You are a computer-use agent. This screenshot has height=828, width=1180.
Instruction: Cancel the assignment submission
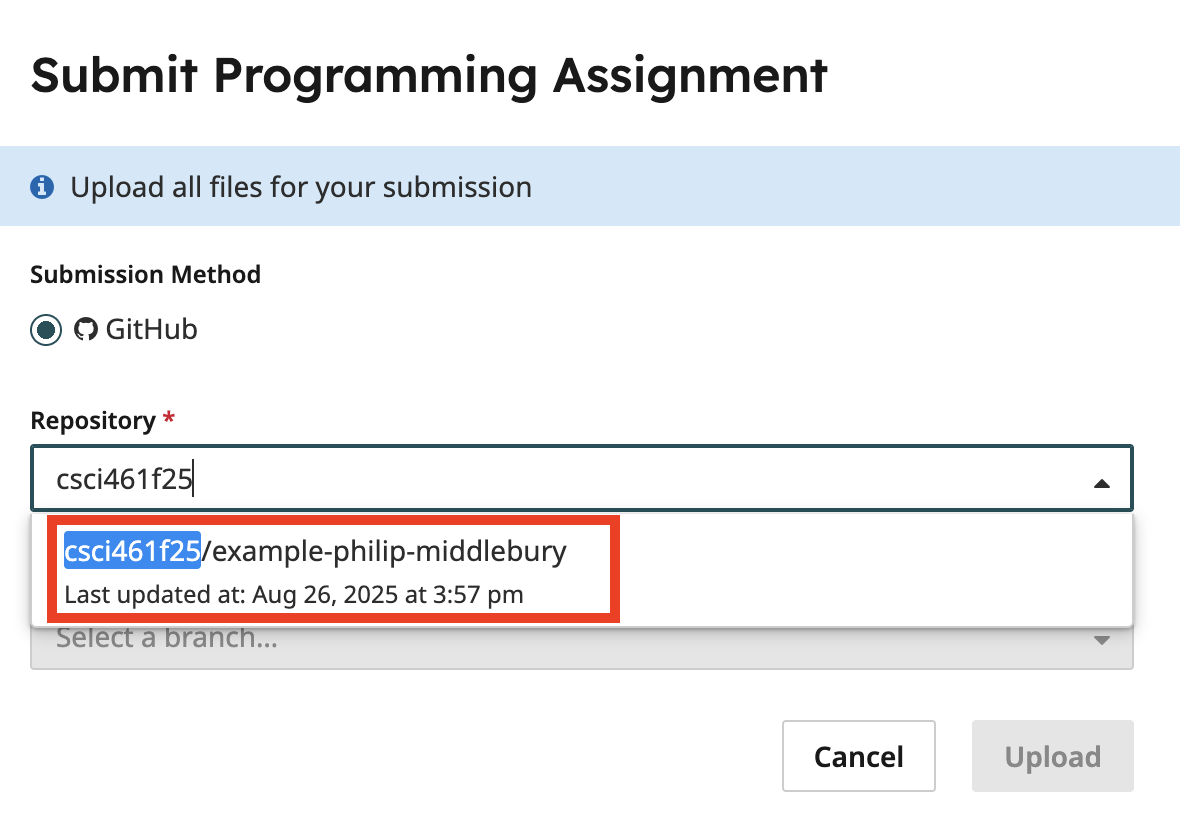[859, 756]
